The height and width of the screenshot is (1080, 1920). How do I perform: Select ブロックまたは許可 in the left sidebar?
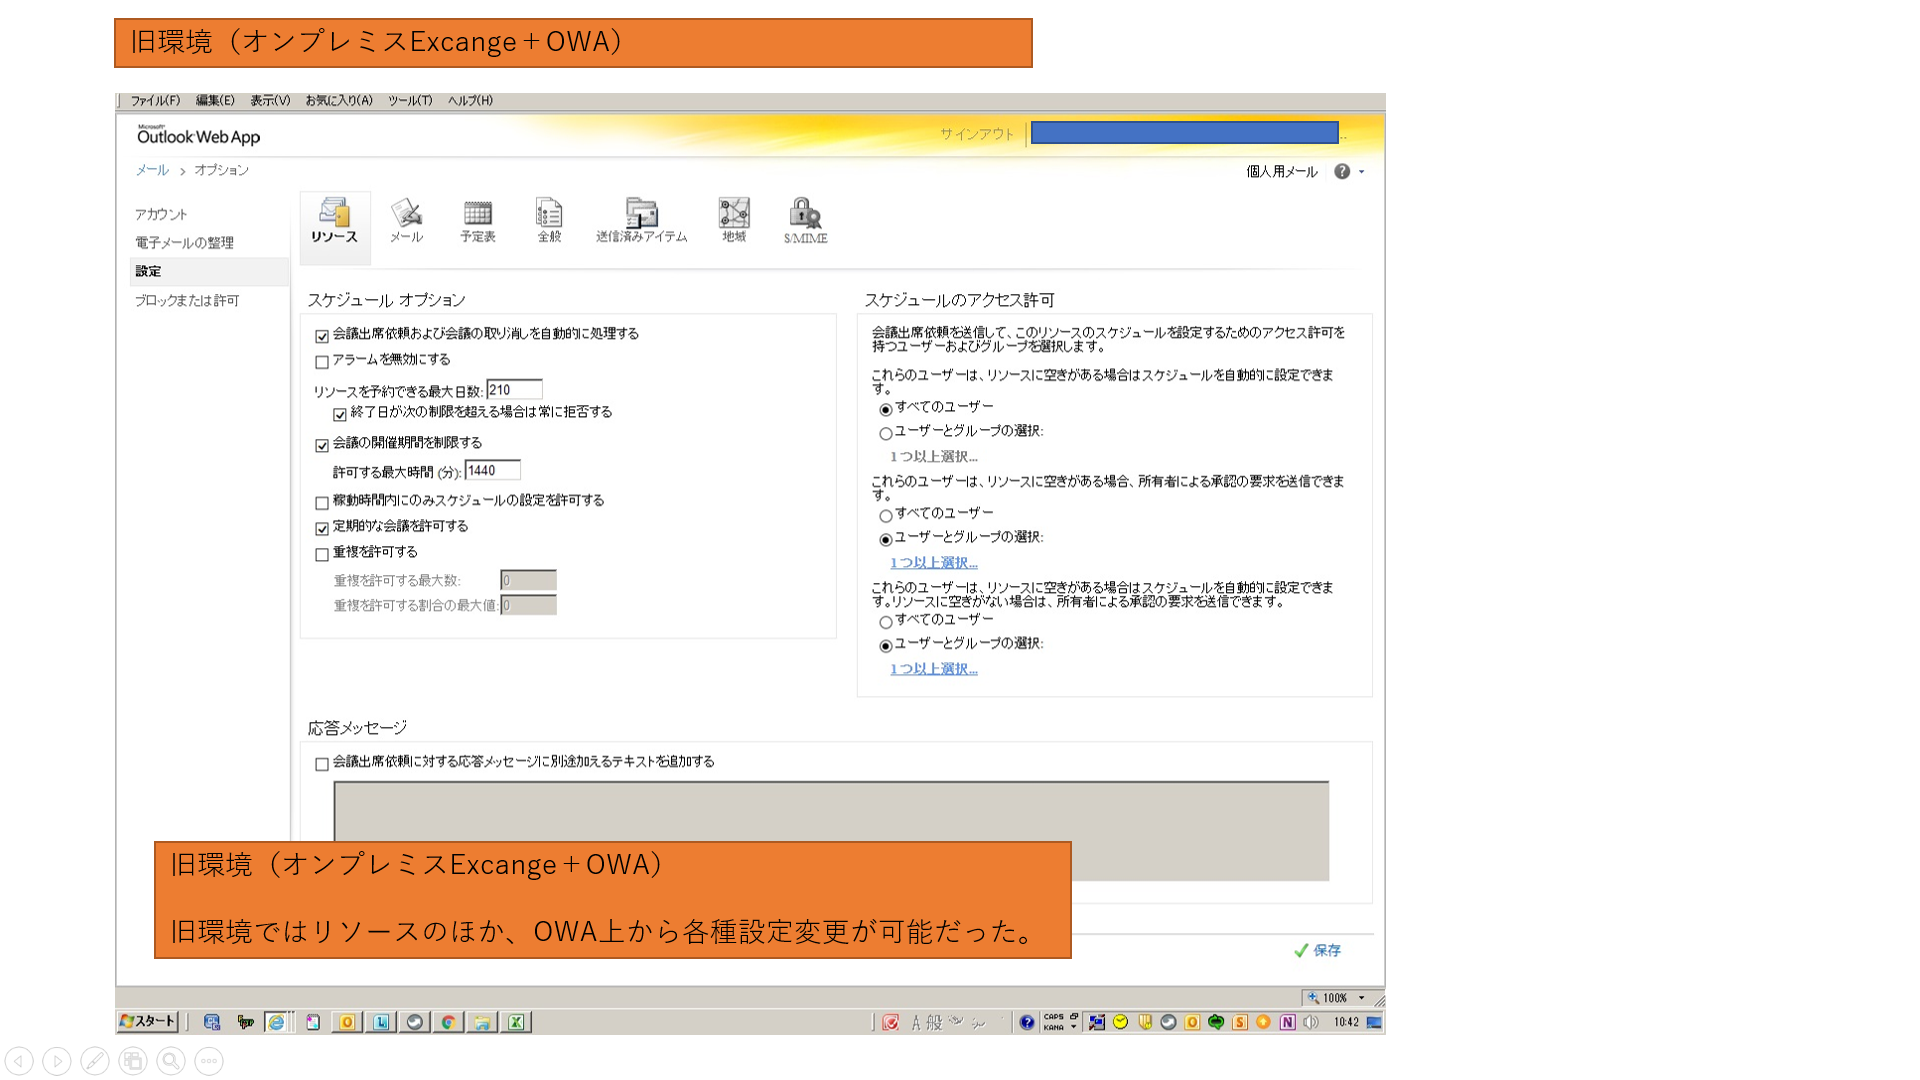pyautogui.click(x=187, y=301)
